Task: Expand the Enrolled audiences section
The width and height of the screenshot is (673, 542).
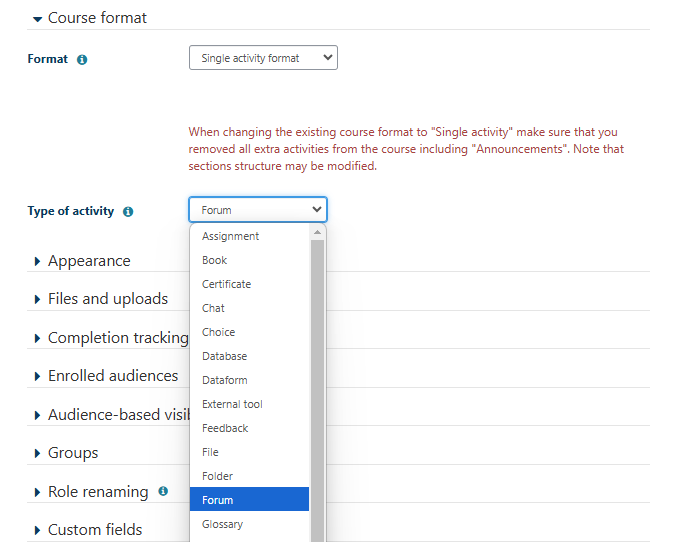Action: (112, 376)
